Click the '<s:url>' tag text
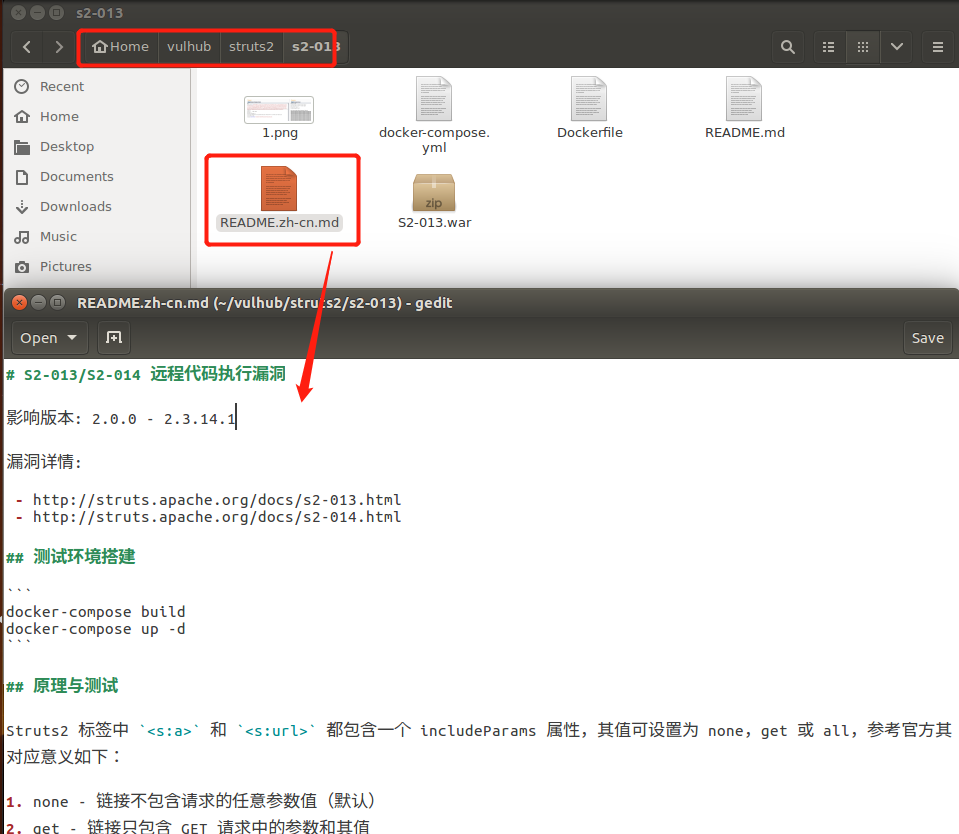Viewport: 959px width, 834px height. pyautogui.click(x=276, y=731)
